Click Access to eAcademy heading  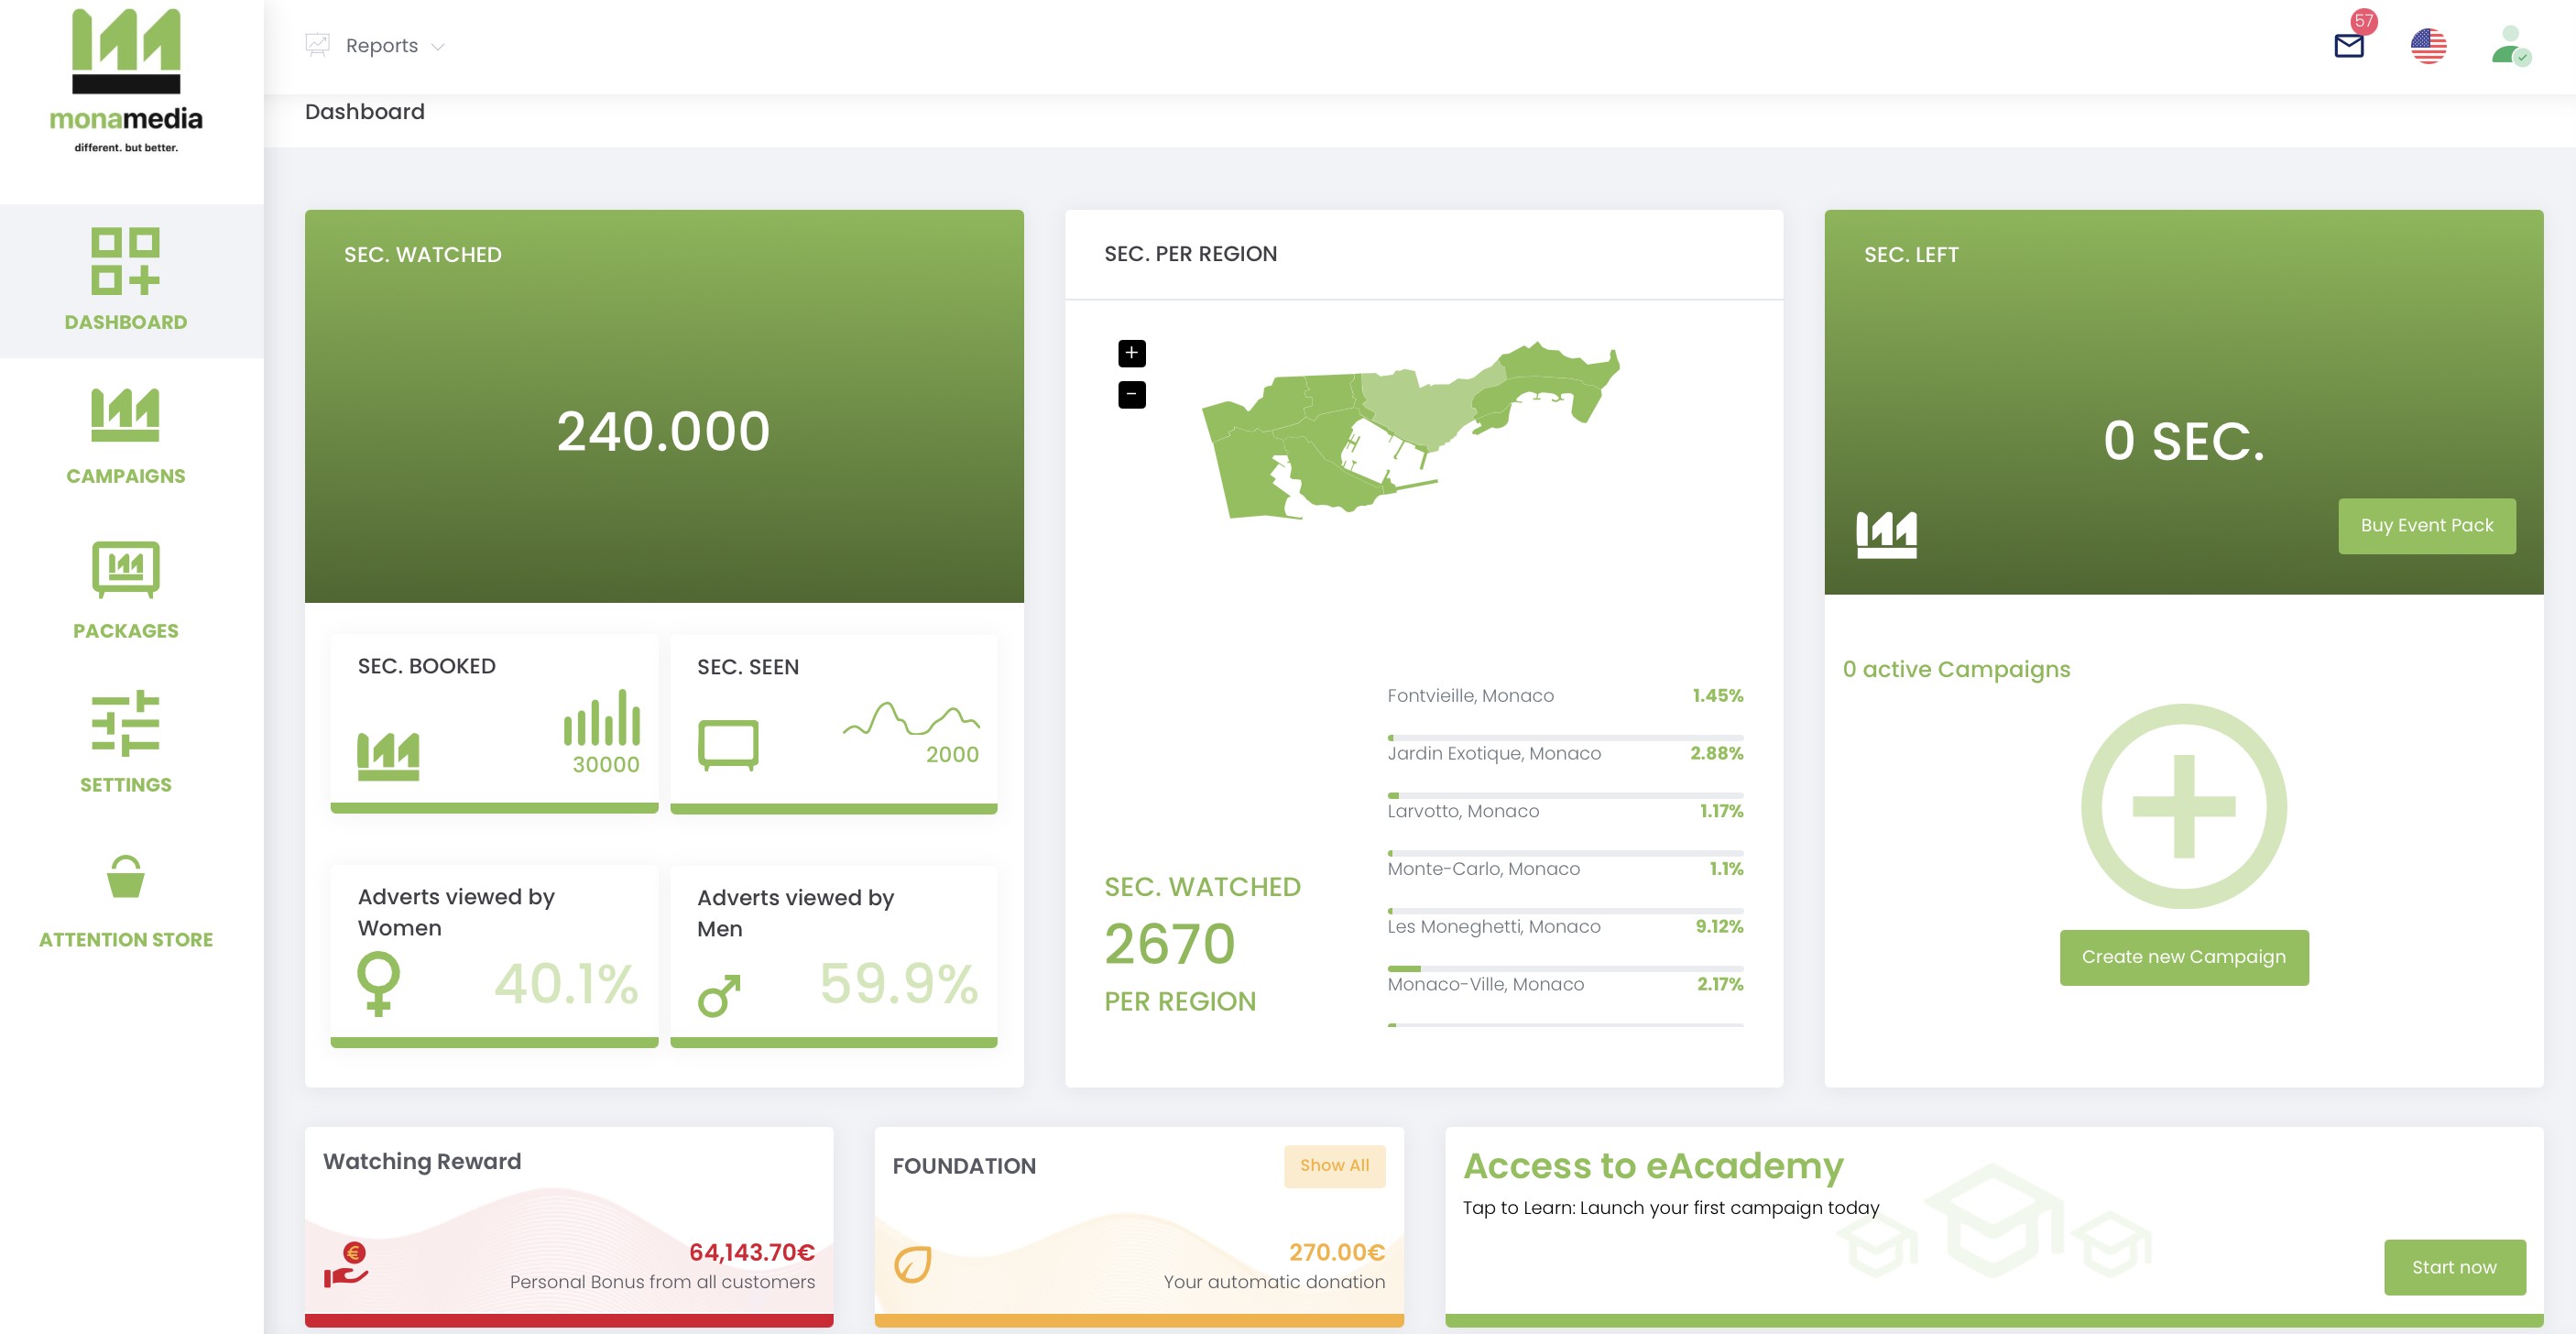[x=1653, y=1166]
